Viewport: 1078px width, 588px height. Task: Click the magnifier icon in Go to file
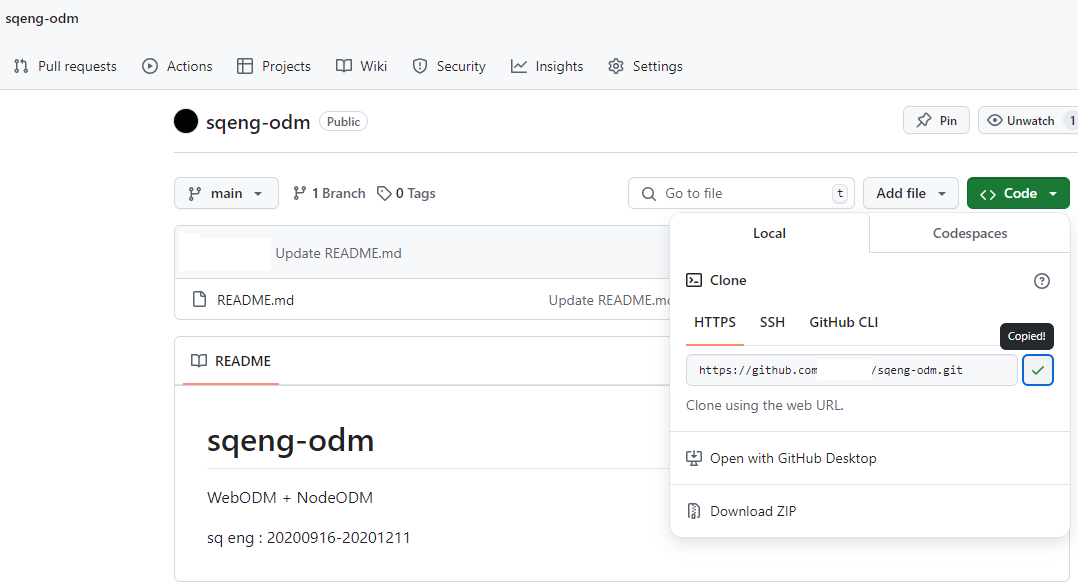648,194
